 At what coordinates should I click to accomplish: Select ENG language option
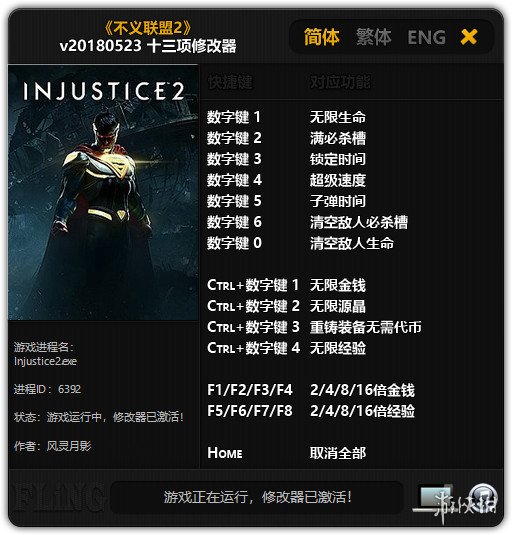[426, 38]
